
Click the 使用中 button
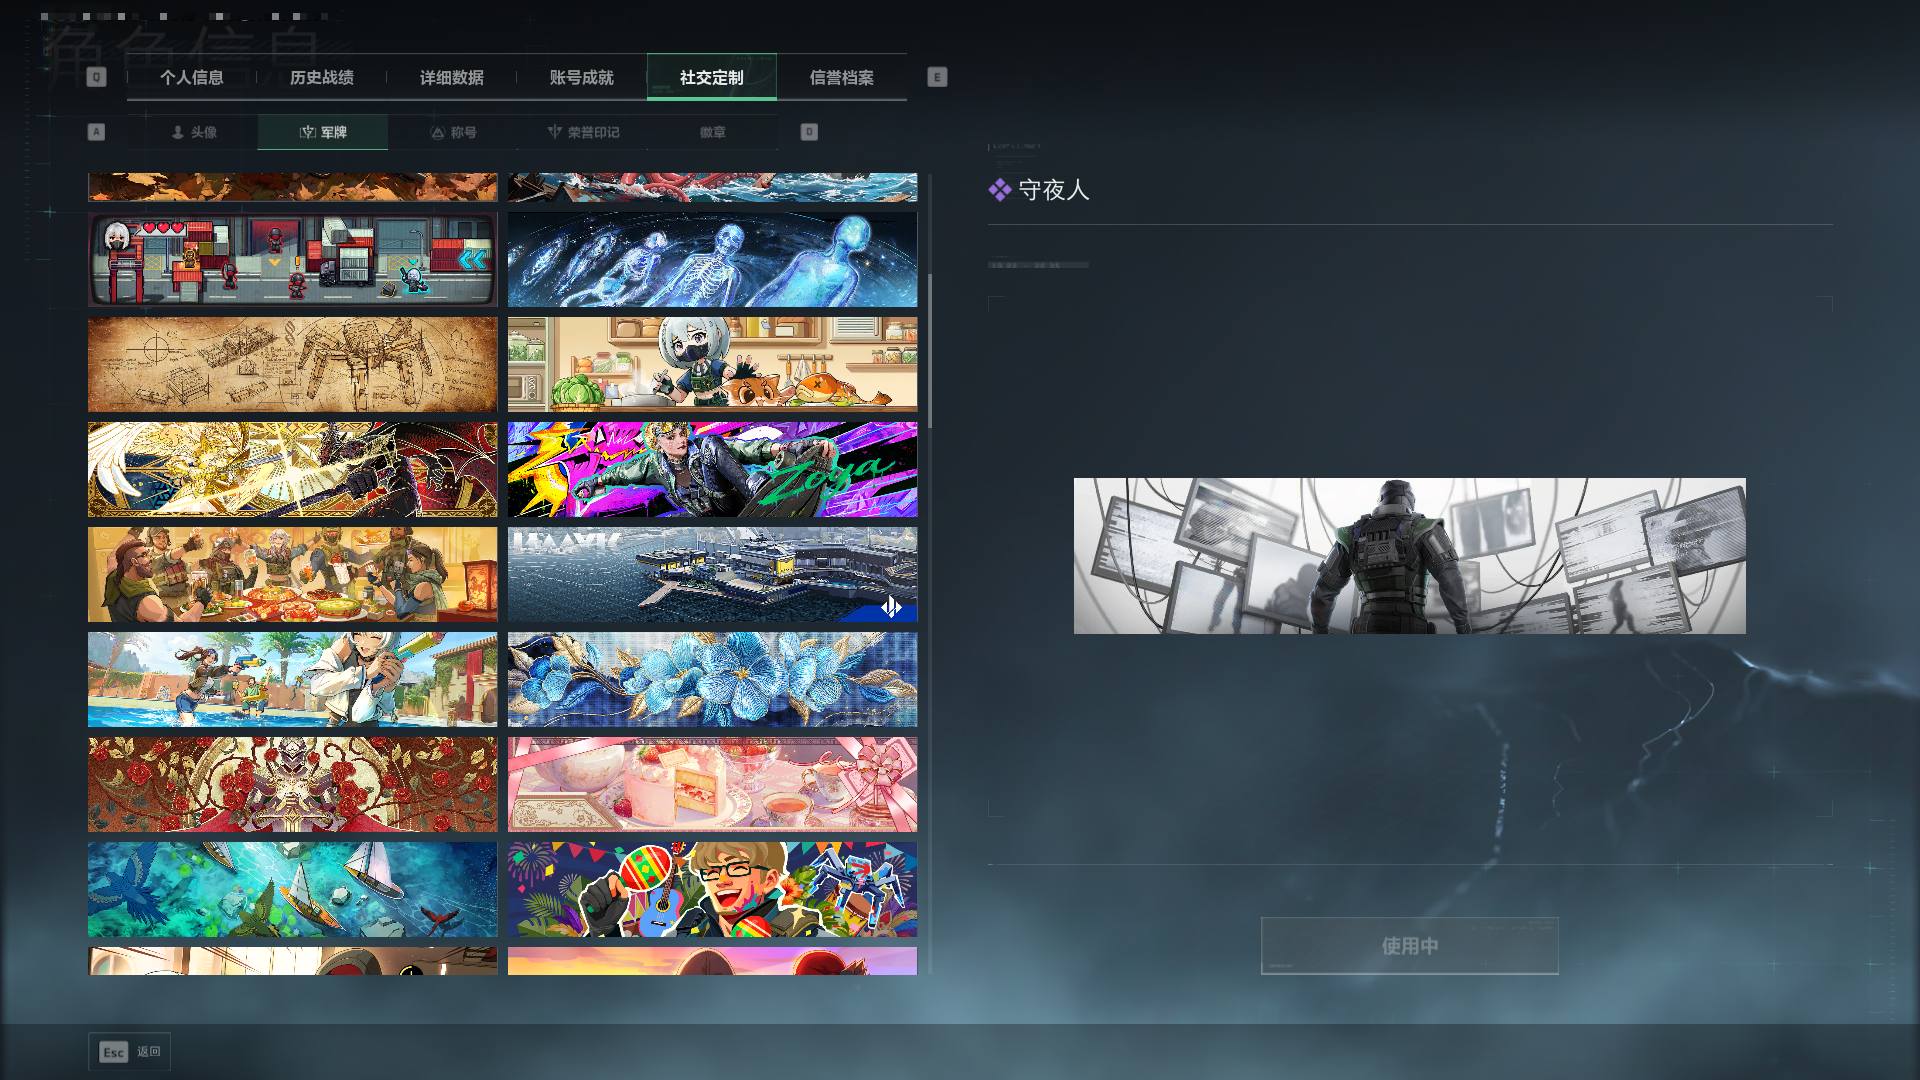click(x=1410, y=946)
